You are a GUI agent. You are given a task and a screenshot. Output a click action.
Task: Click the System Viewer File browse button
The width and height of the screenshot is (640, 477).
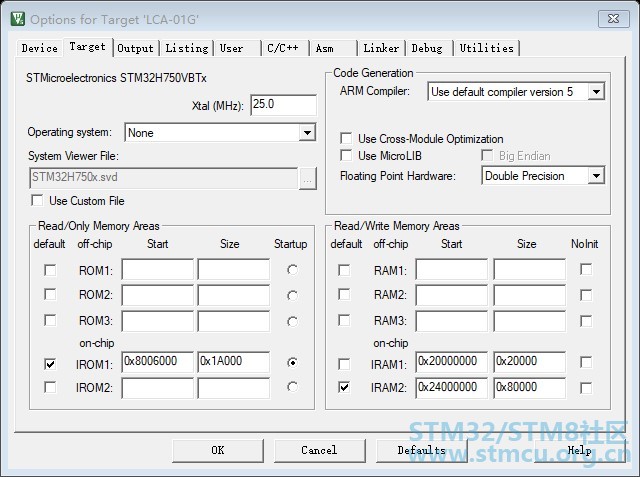coord(307,178)
